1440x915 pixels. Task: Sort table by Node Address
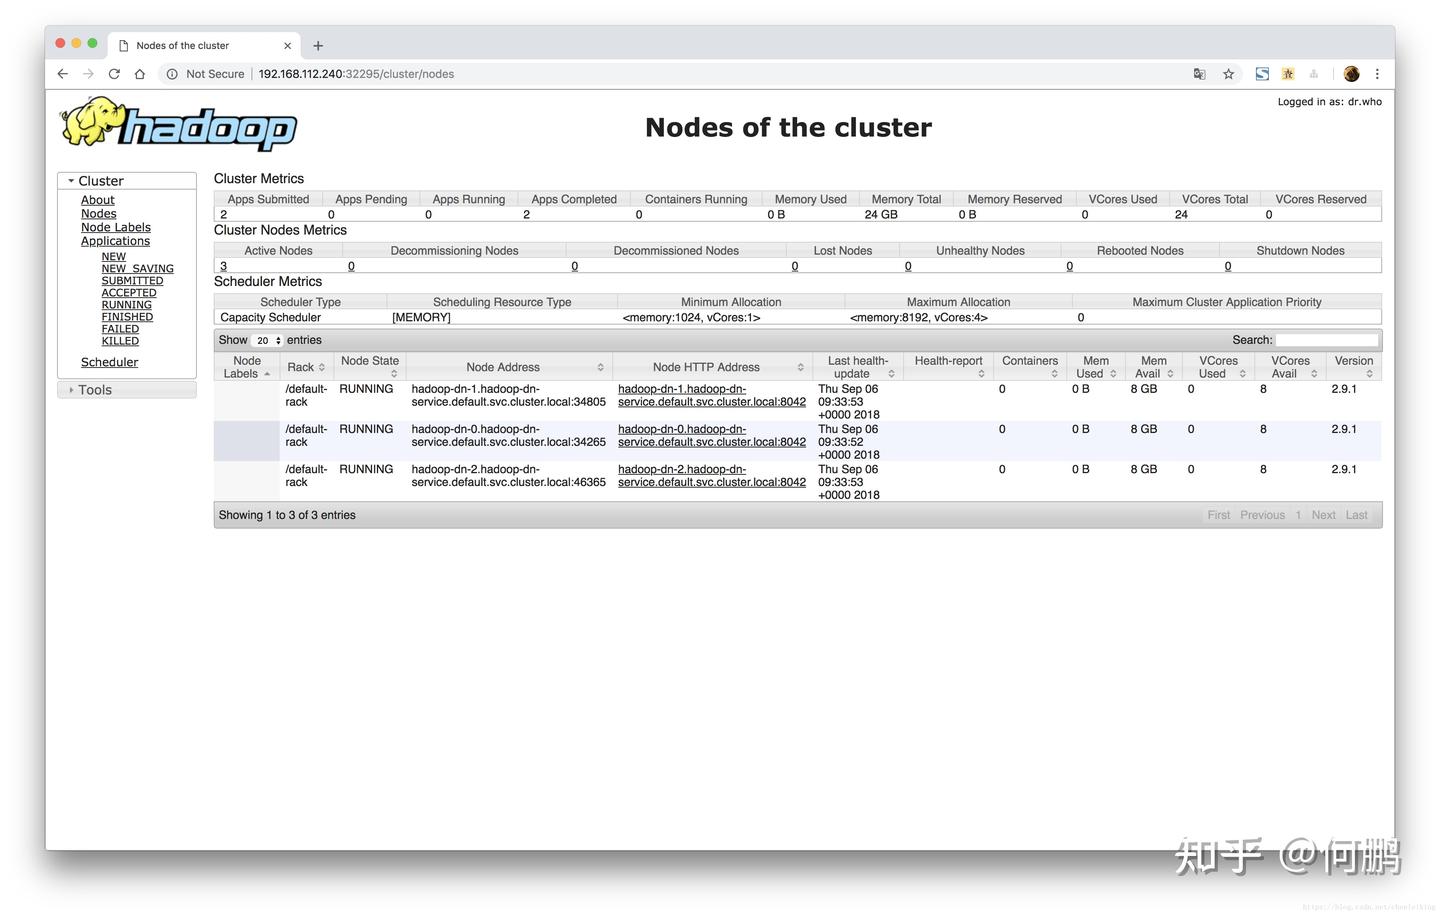pos(509,367)
